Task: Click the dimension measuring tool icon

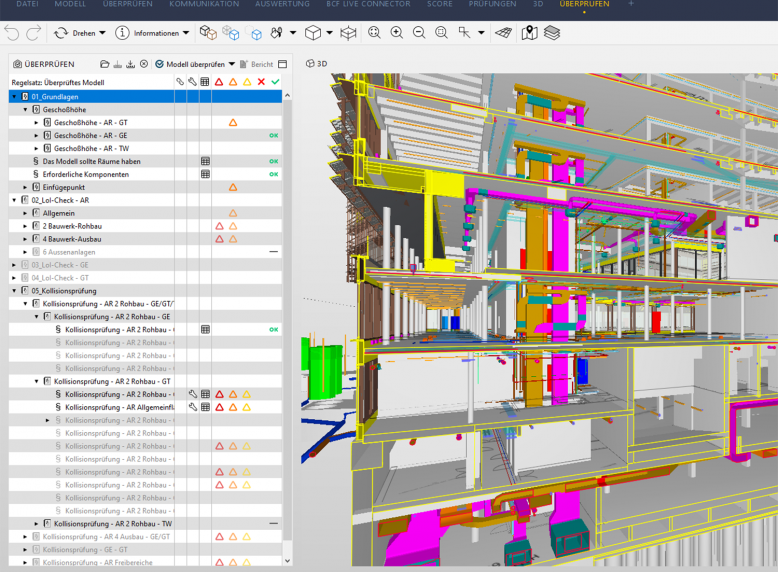Action: pos(464,33)
